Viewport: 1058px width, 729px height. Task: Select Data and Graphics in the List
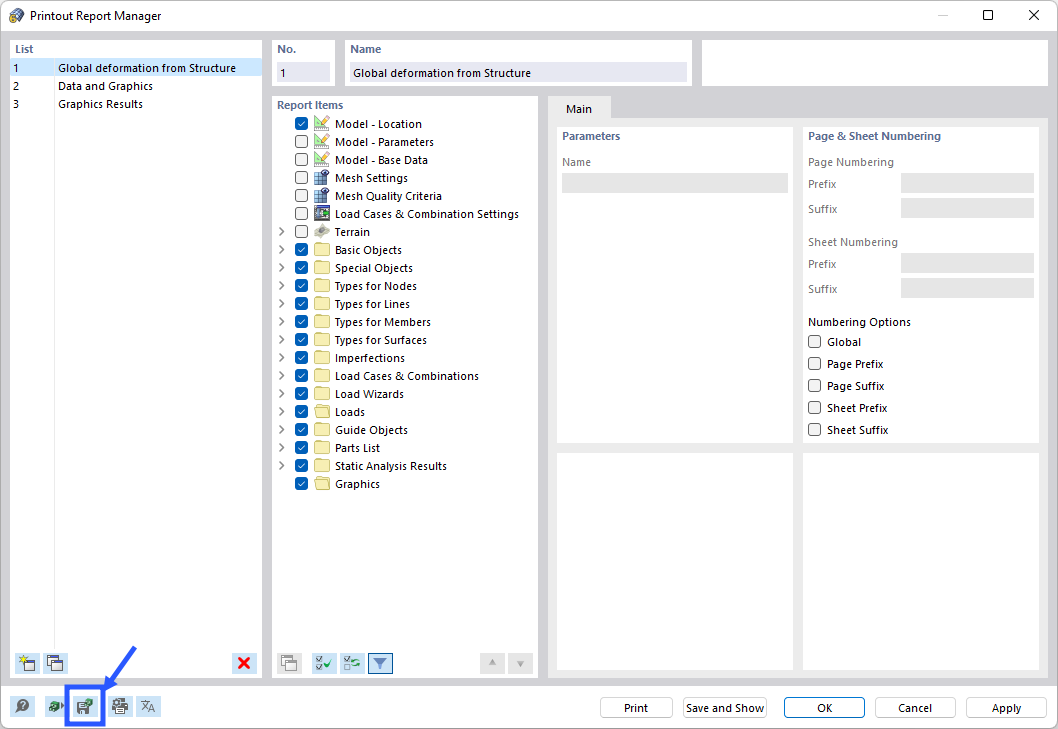(105, 86)
